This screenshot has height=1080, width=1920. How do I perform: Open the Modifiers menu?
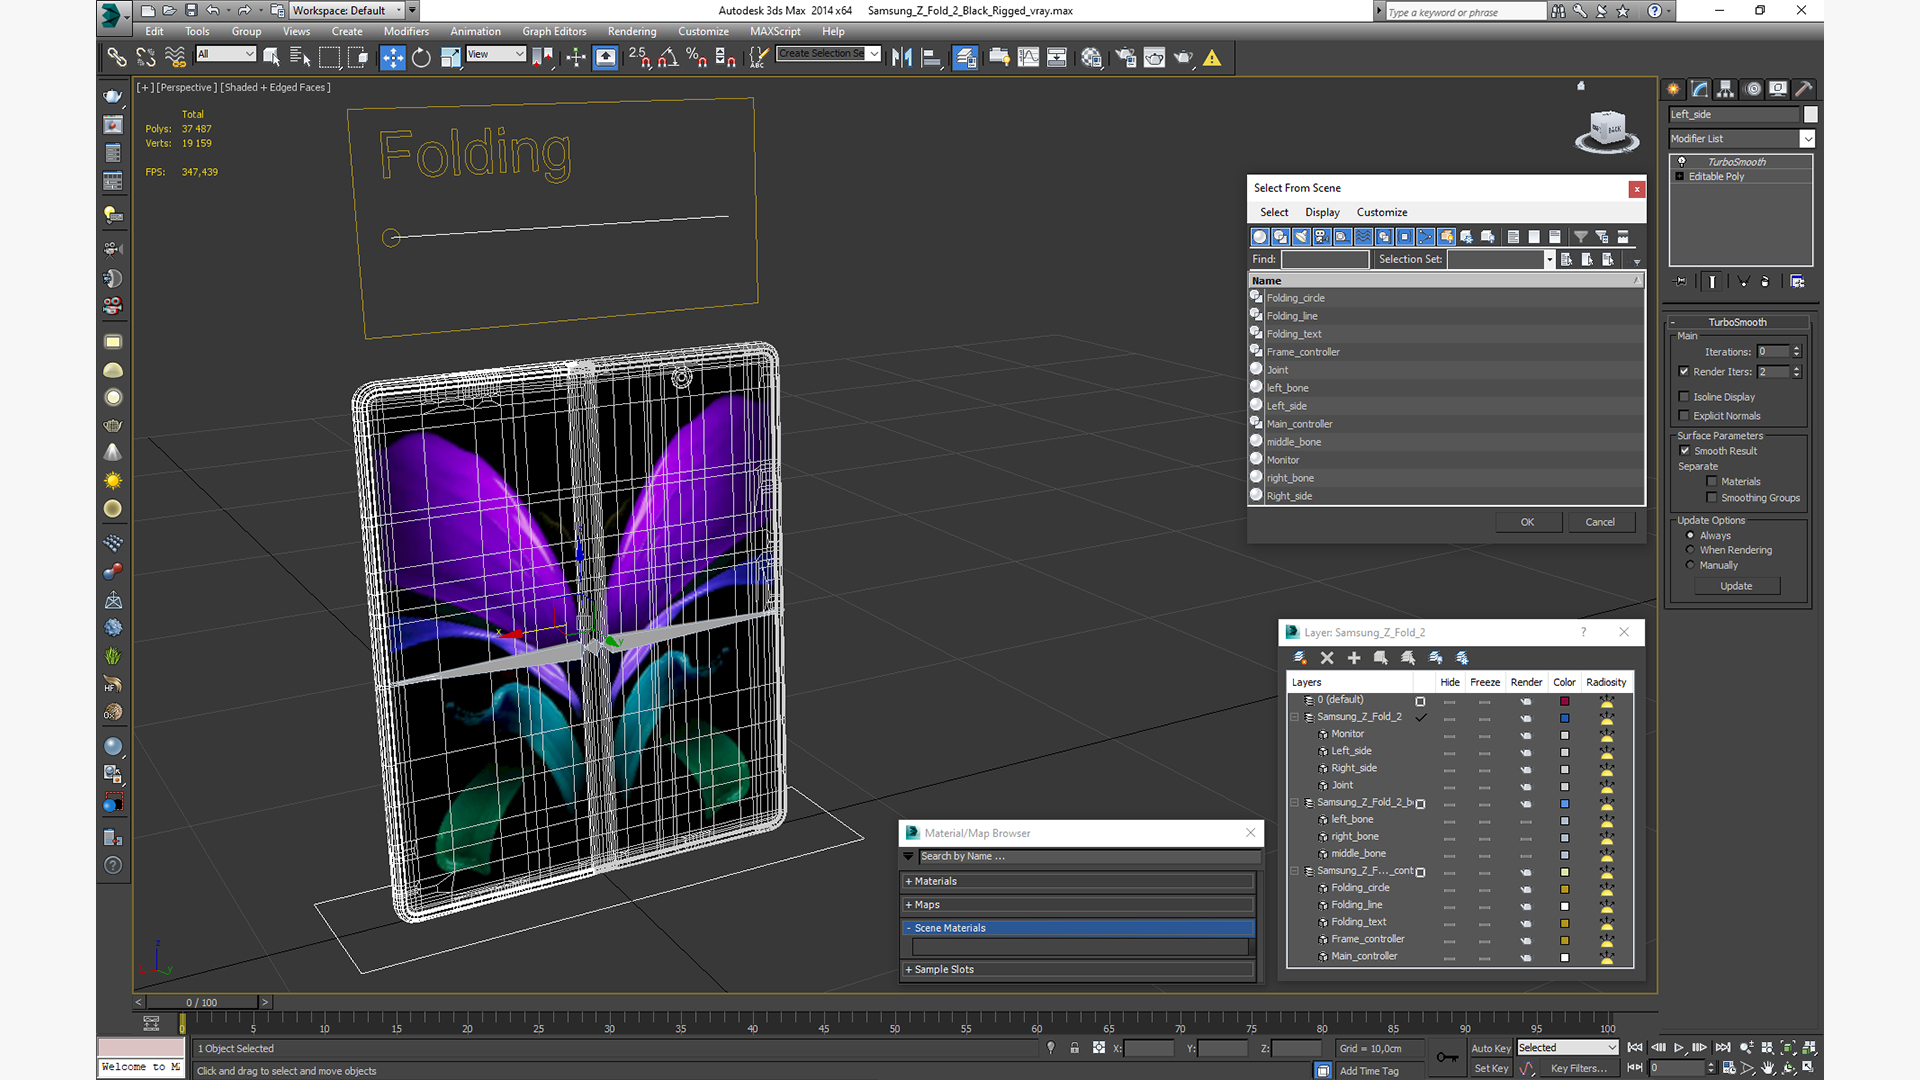coord(406,31)
